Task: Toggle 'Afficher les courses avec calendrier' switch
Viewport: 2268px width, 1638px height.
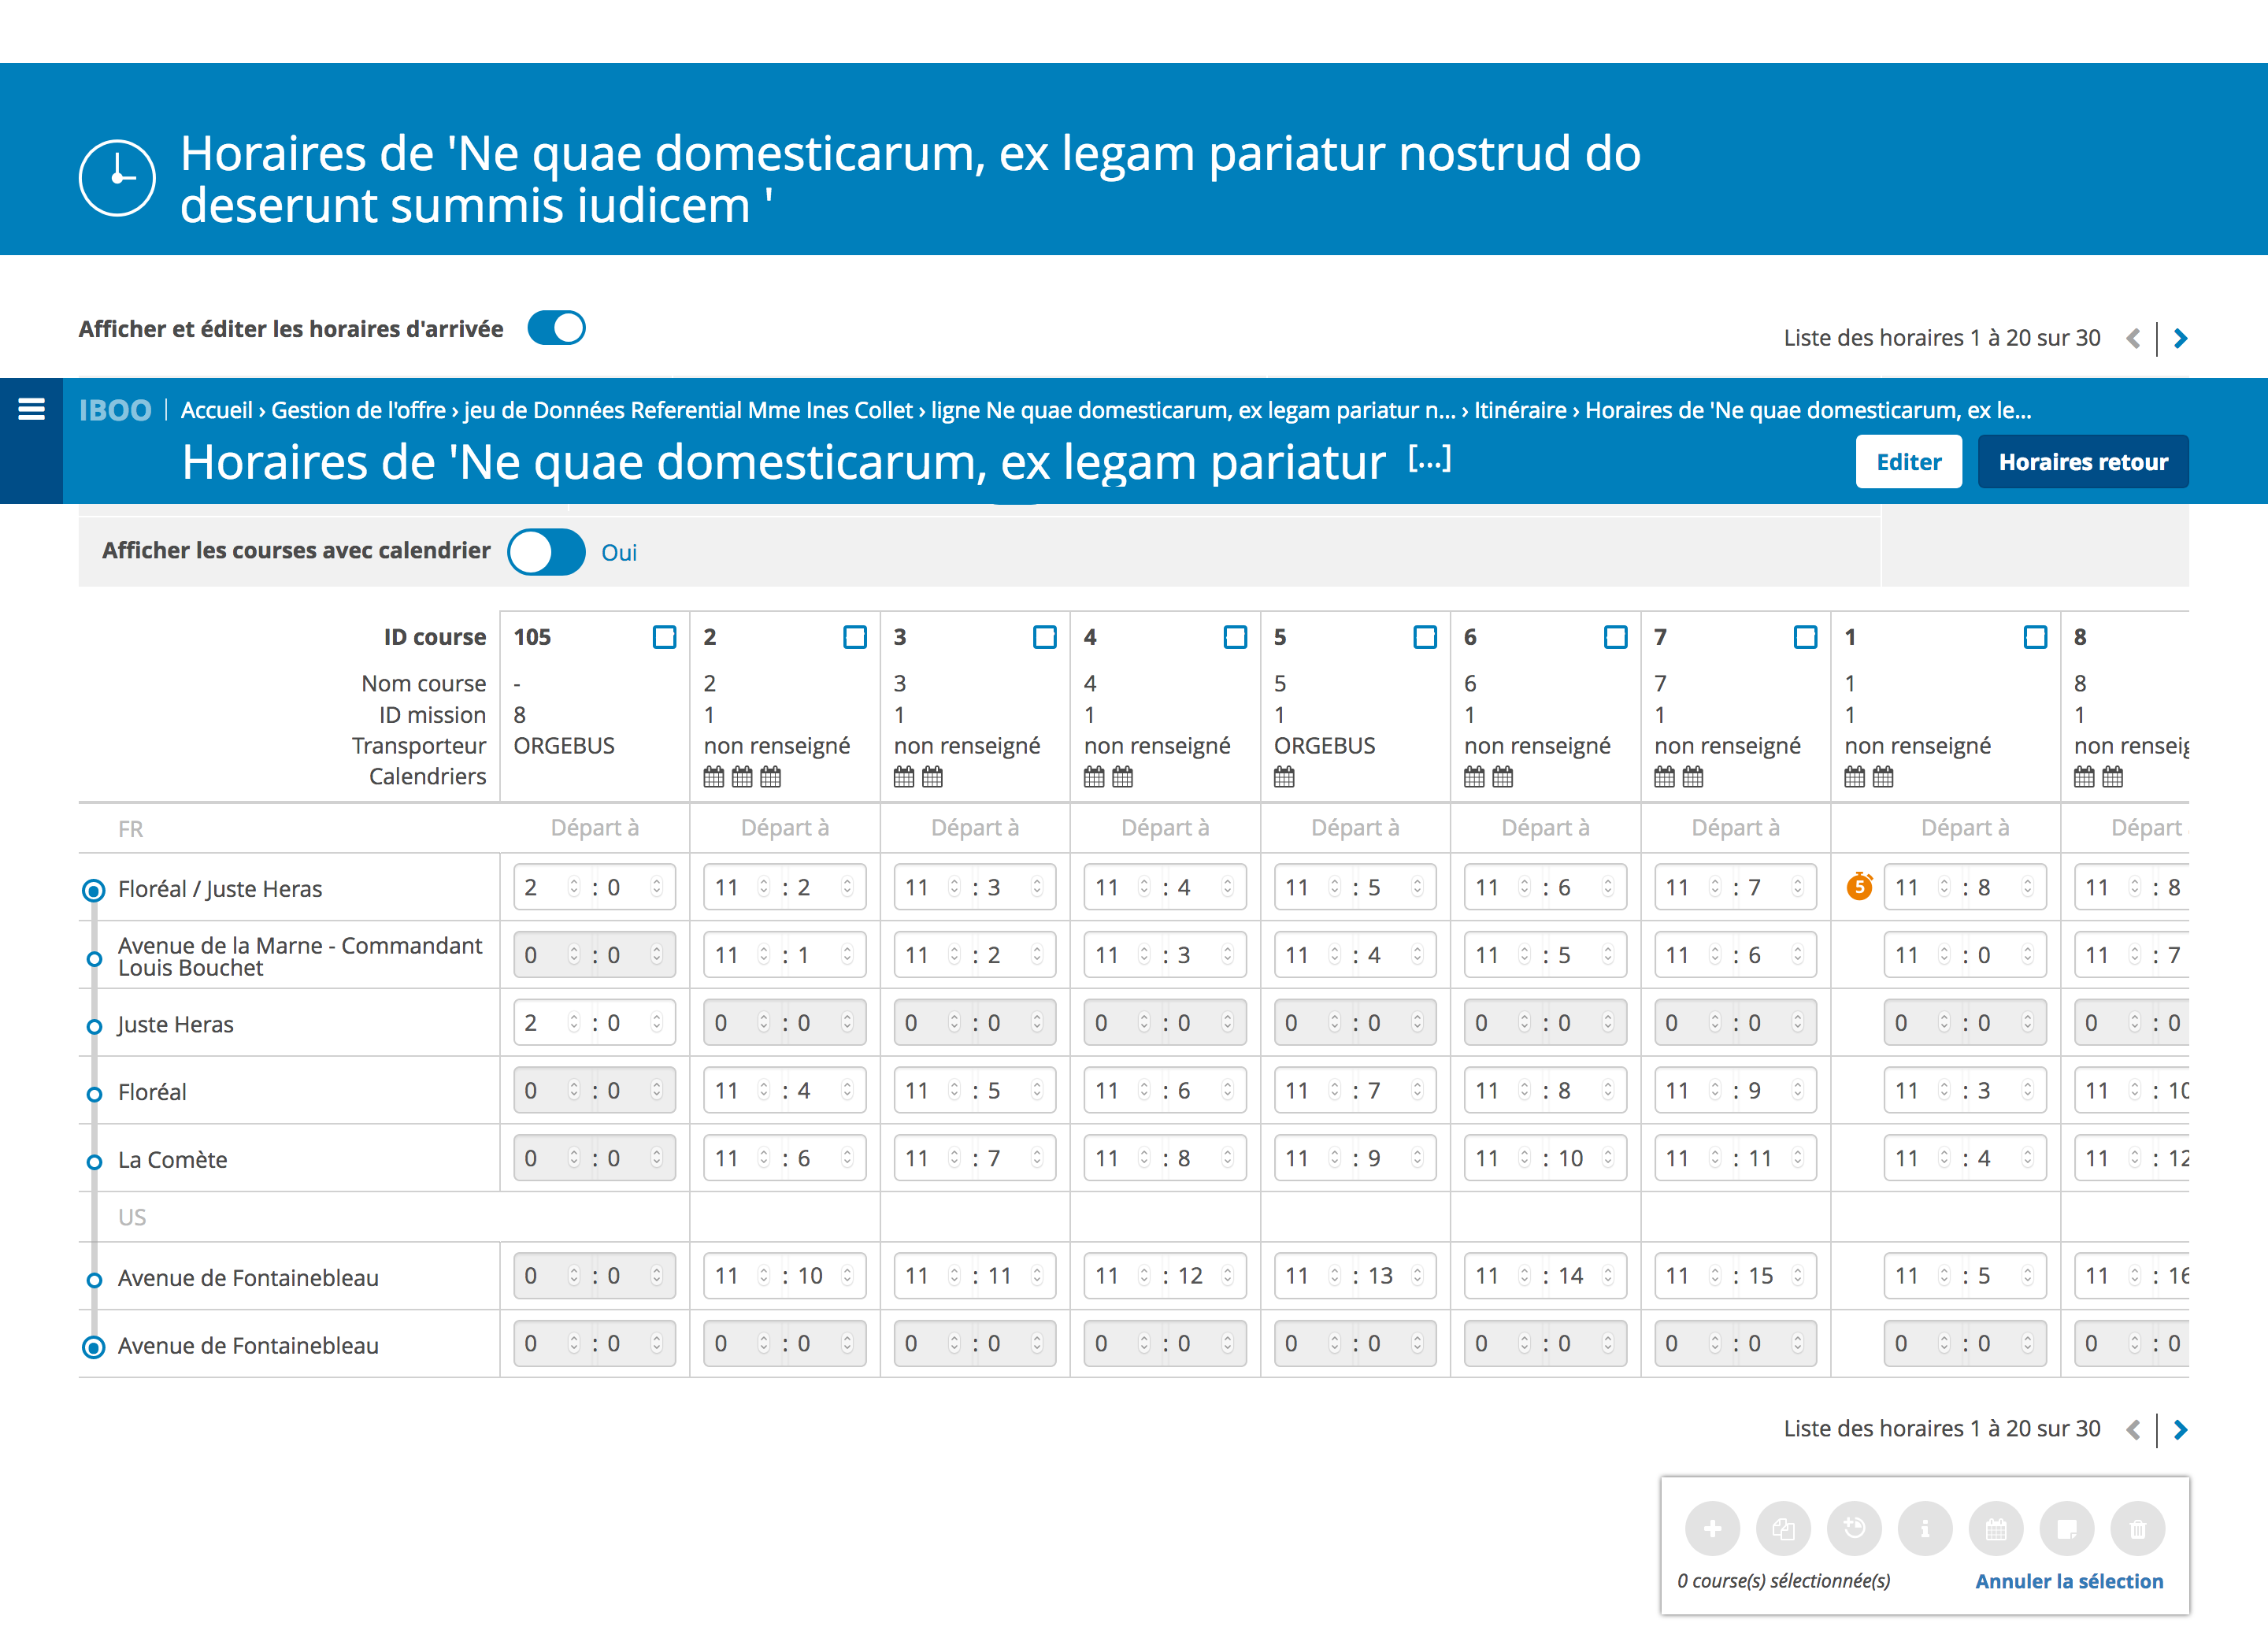Action: 546,551
